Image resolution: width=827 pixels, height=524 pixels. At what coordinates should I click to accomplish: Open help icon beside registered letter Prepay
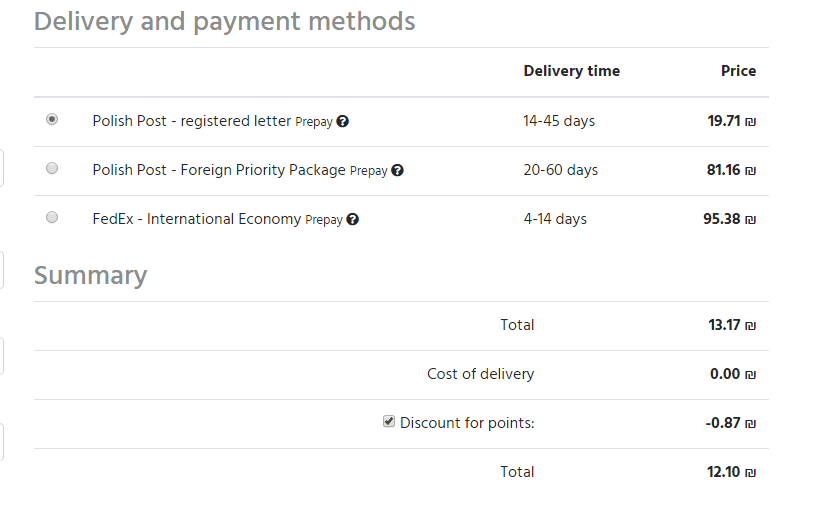pos(343,122)
